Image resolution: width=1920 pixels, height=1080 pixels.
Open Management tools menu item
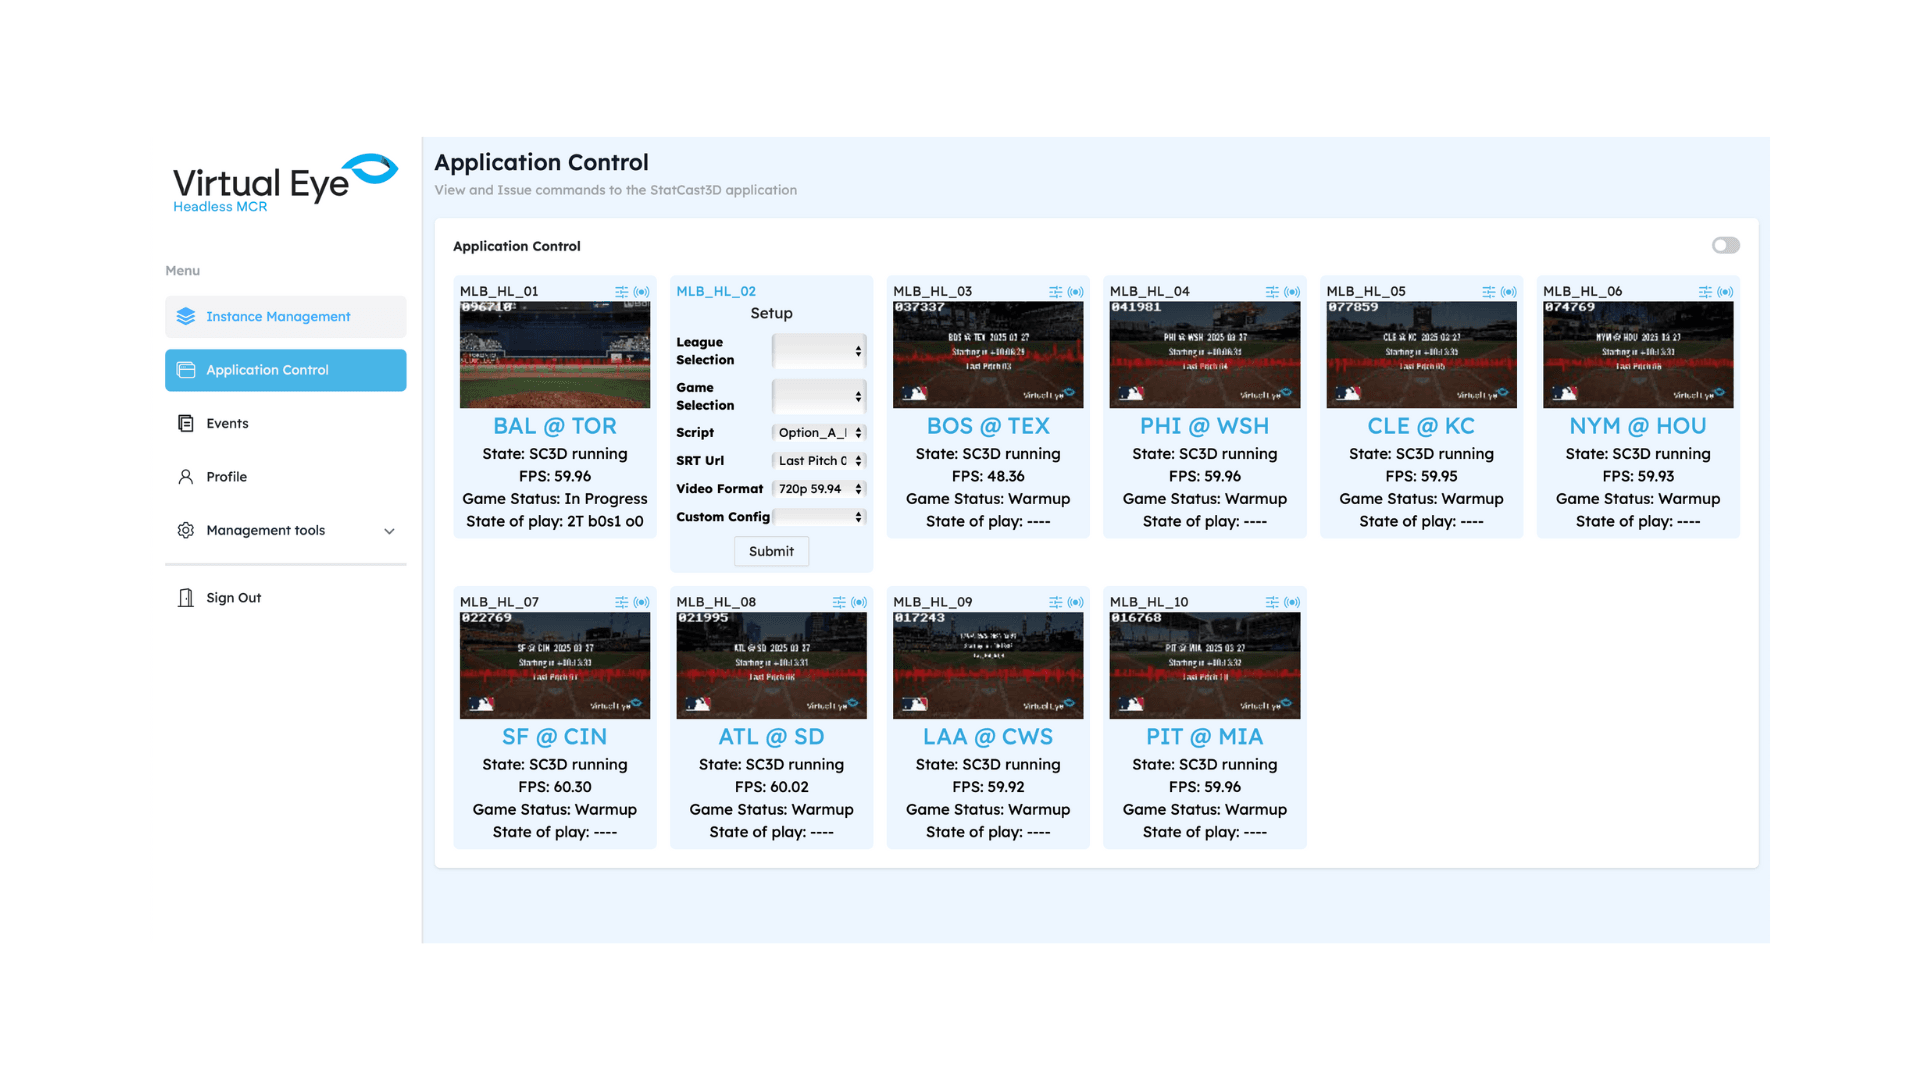point(285,530)
